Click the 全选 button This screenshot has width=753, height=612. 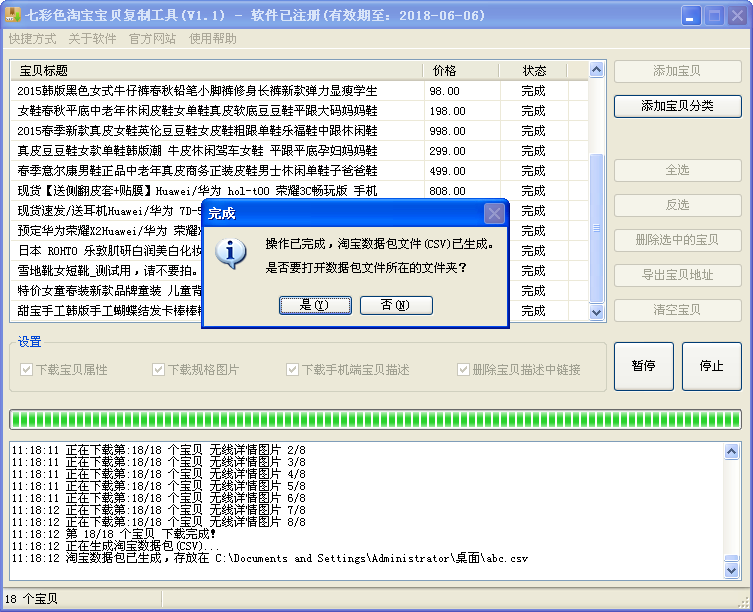[x=678, y=170]
